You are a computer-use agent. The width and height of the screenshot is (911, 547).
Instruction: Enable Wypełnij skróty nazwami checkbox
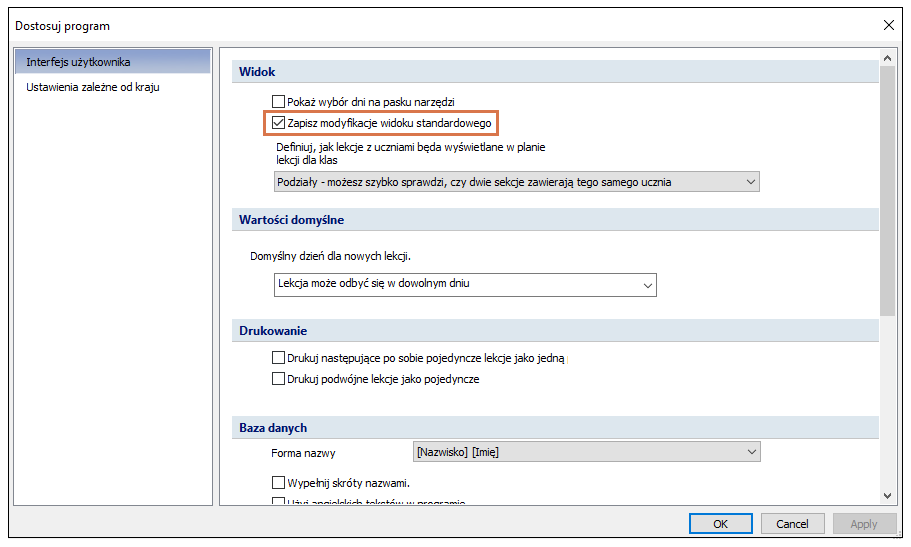(x=278, y=482)
